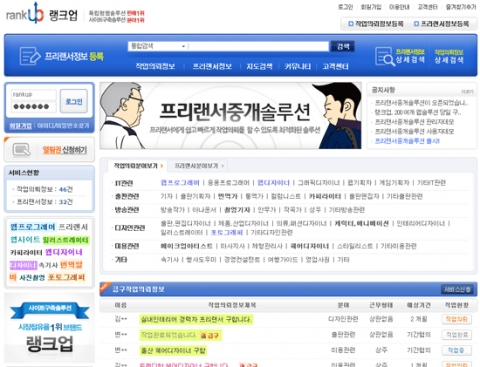Click the 작업의뢰정보등록 button
Viewport: 480px width, 367px height.
[x=376, y=24]
